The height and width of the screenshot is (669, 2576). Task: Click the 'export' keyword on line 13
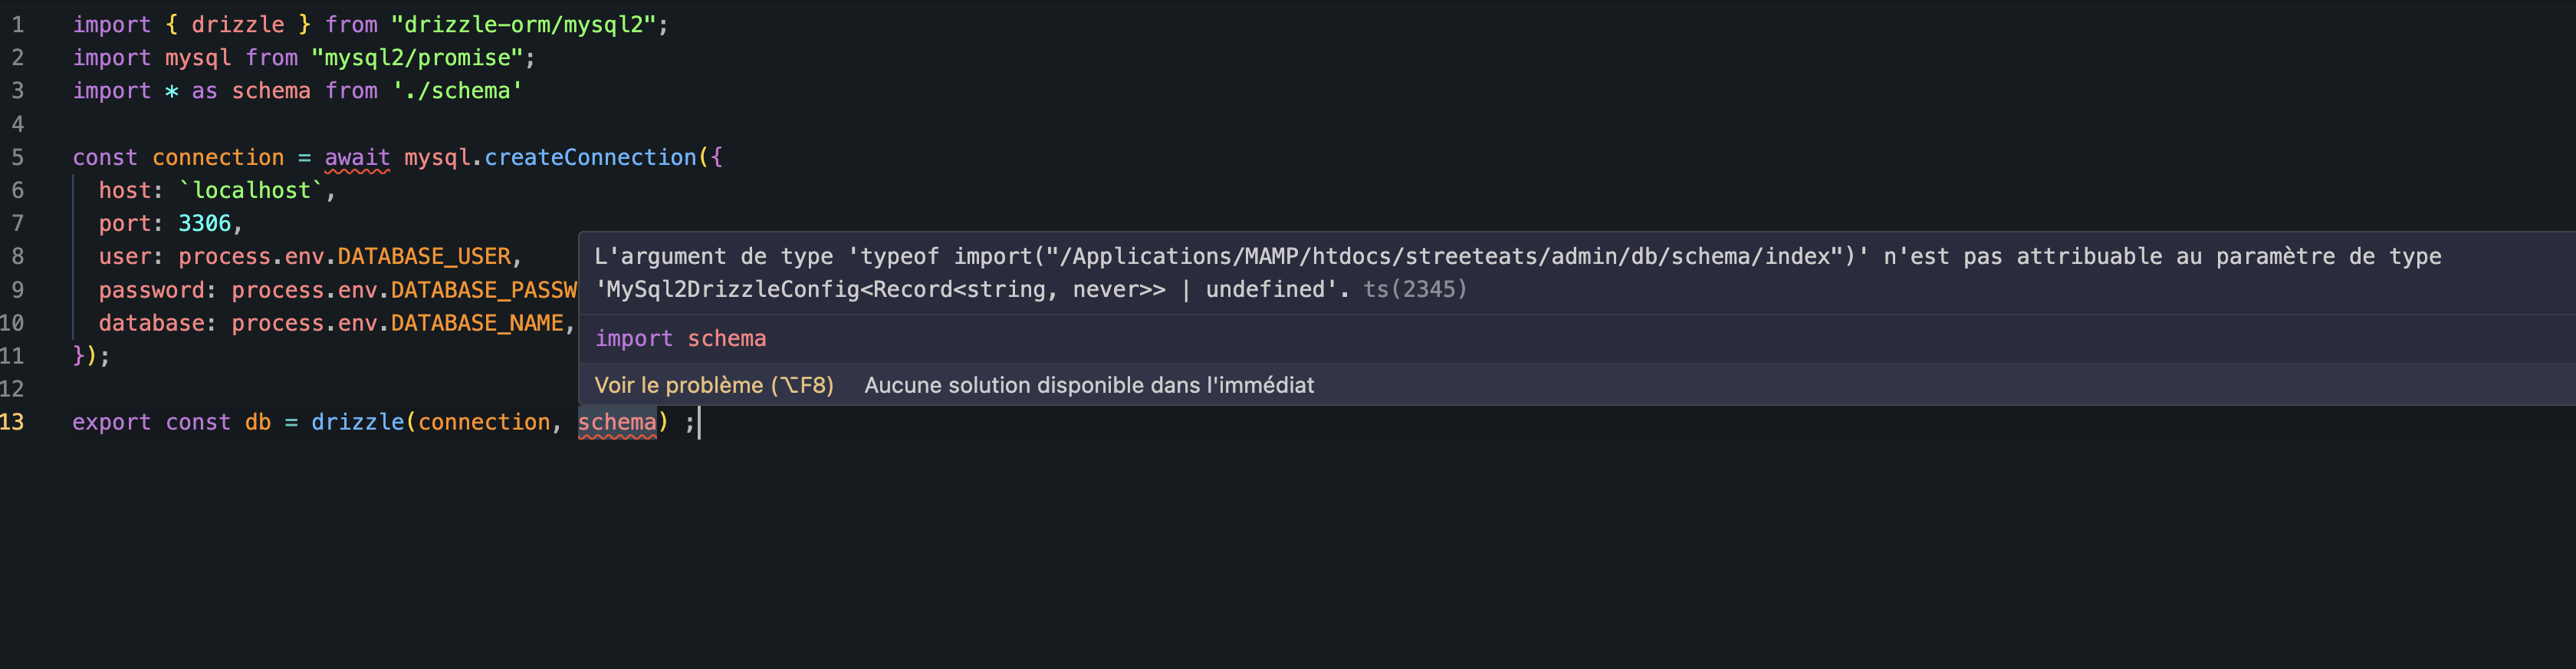(111, 422)
